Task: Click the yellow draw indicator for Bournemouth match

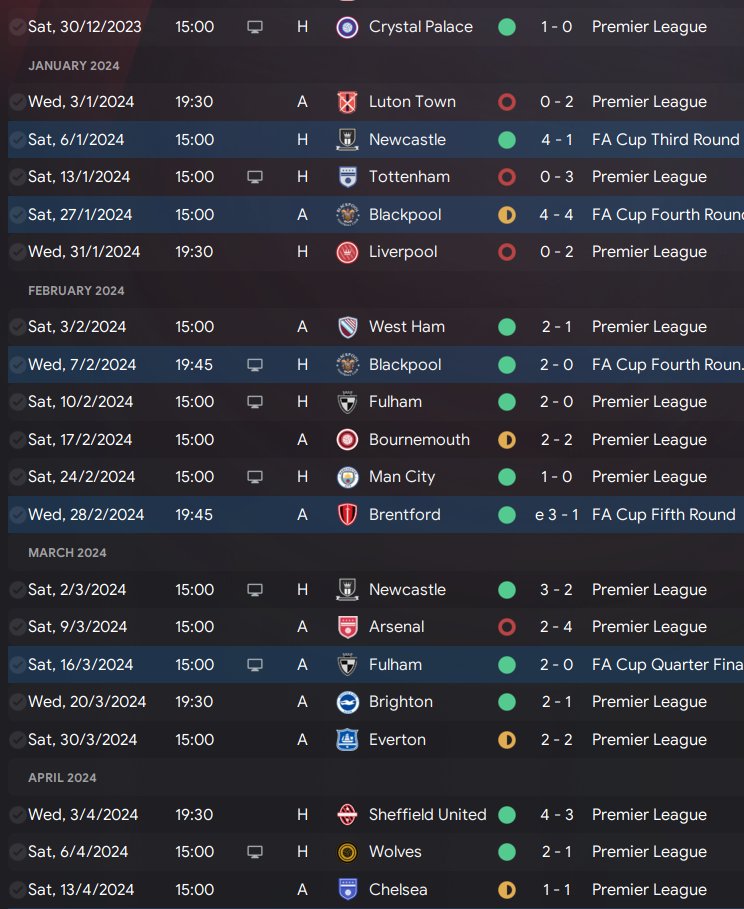Action: coord(507,440)
